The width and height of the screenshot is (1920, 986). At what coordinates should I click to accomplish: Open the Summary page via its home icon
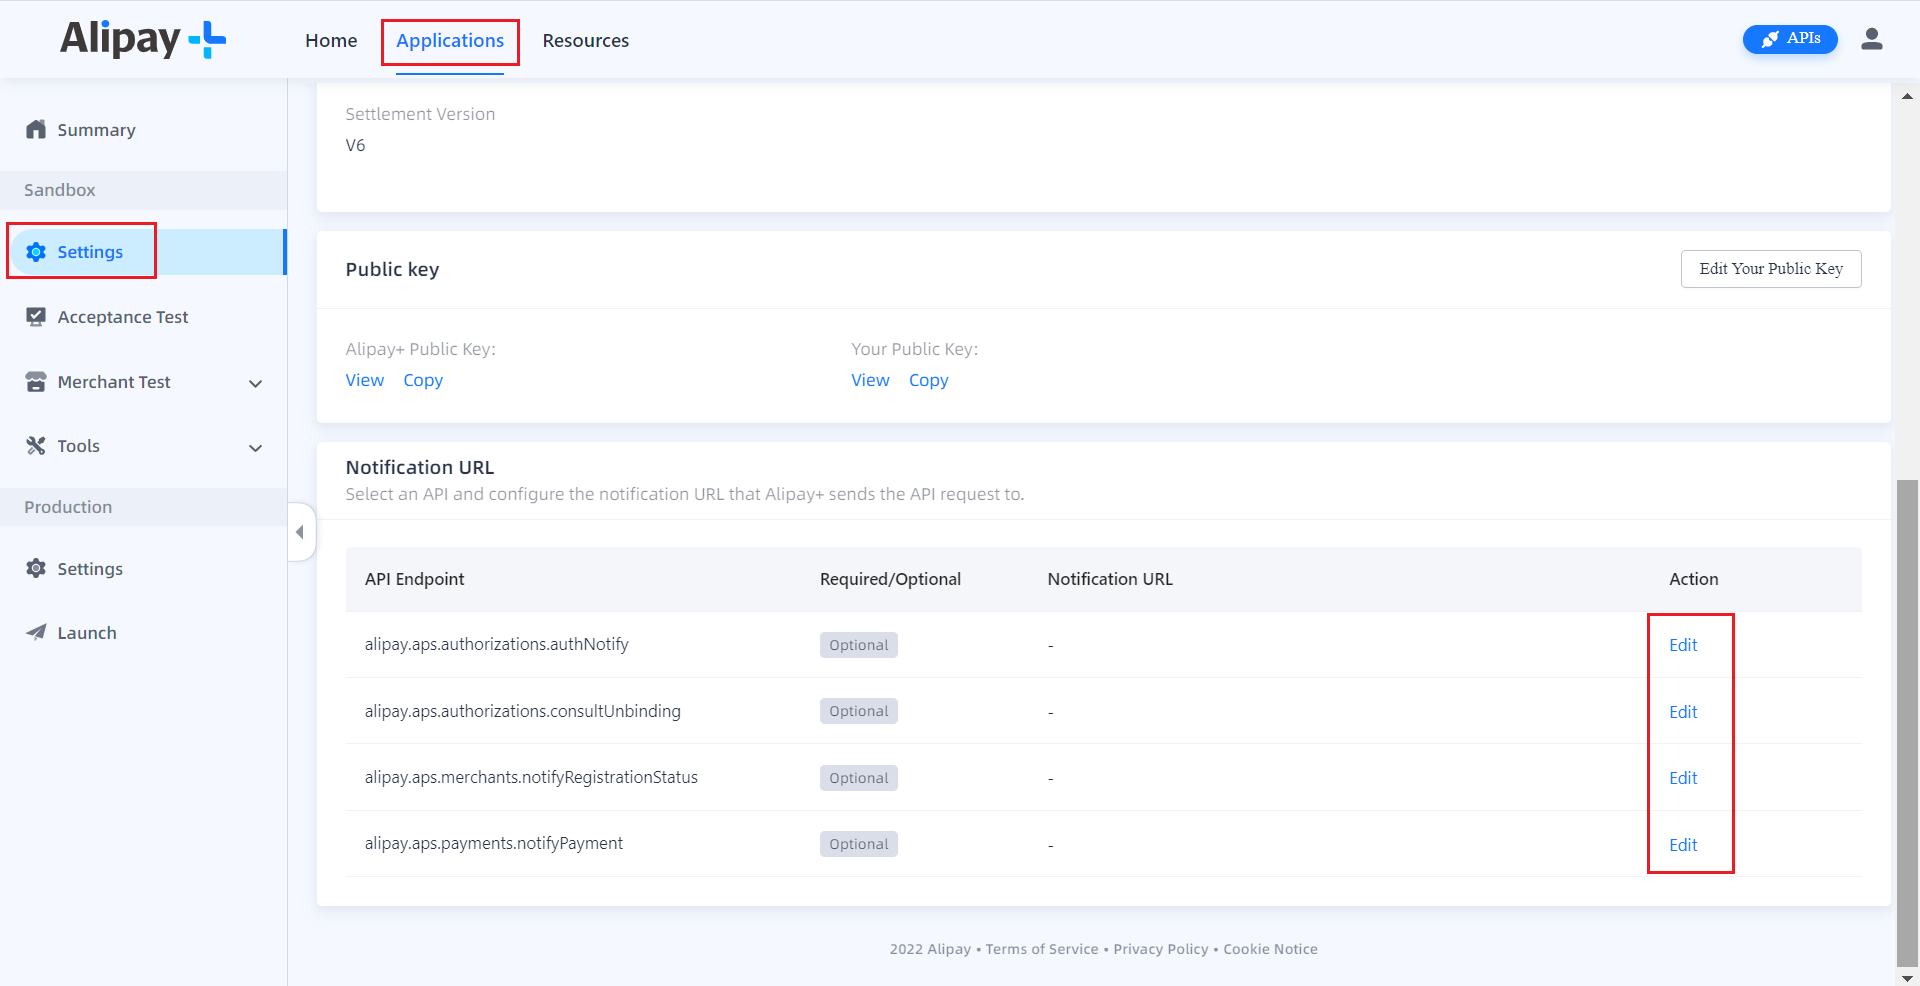(x=36, y=129)
